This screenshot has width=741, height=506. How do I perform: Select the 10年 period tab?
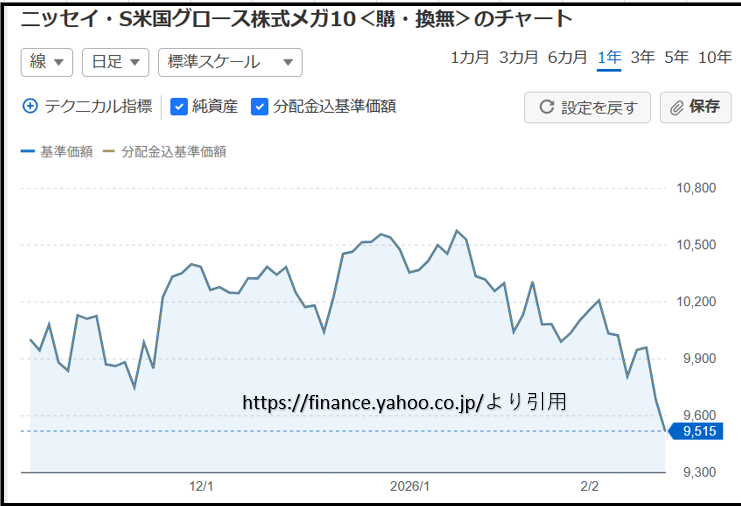tap(714, 57)
